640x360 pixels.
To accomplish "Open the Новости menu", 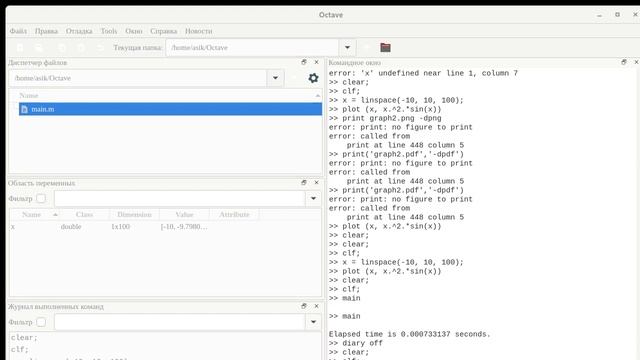I will click(198, 31).
